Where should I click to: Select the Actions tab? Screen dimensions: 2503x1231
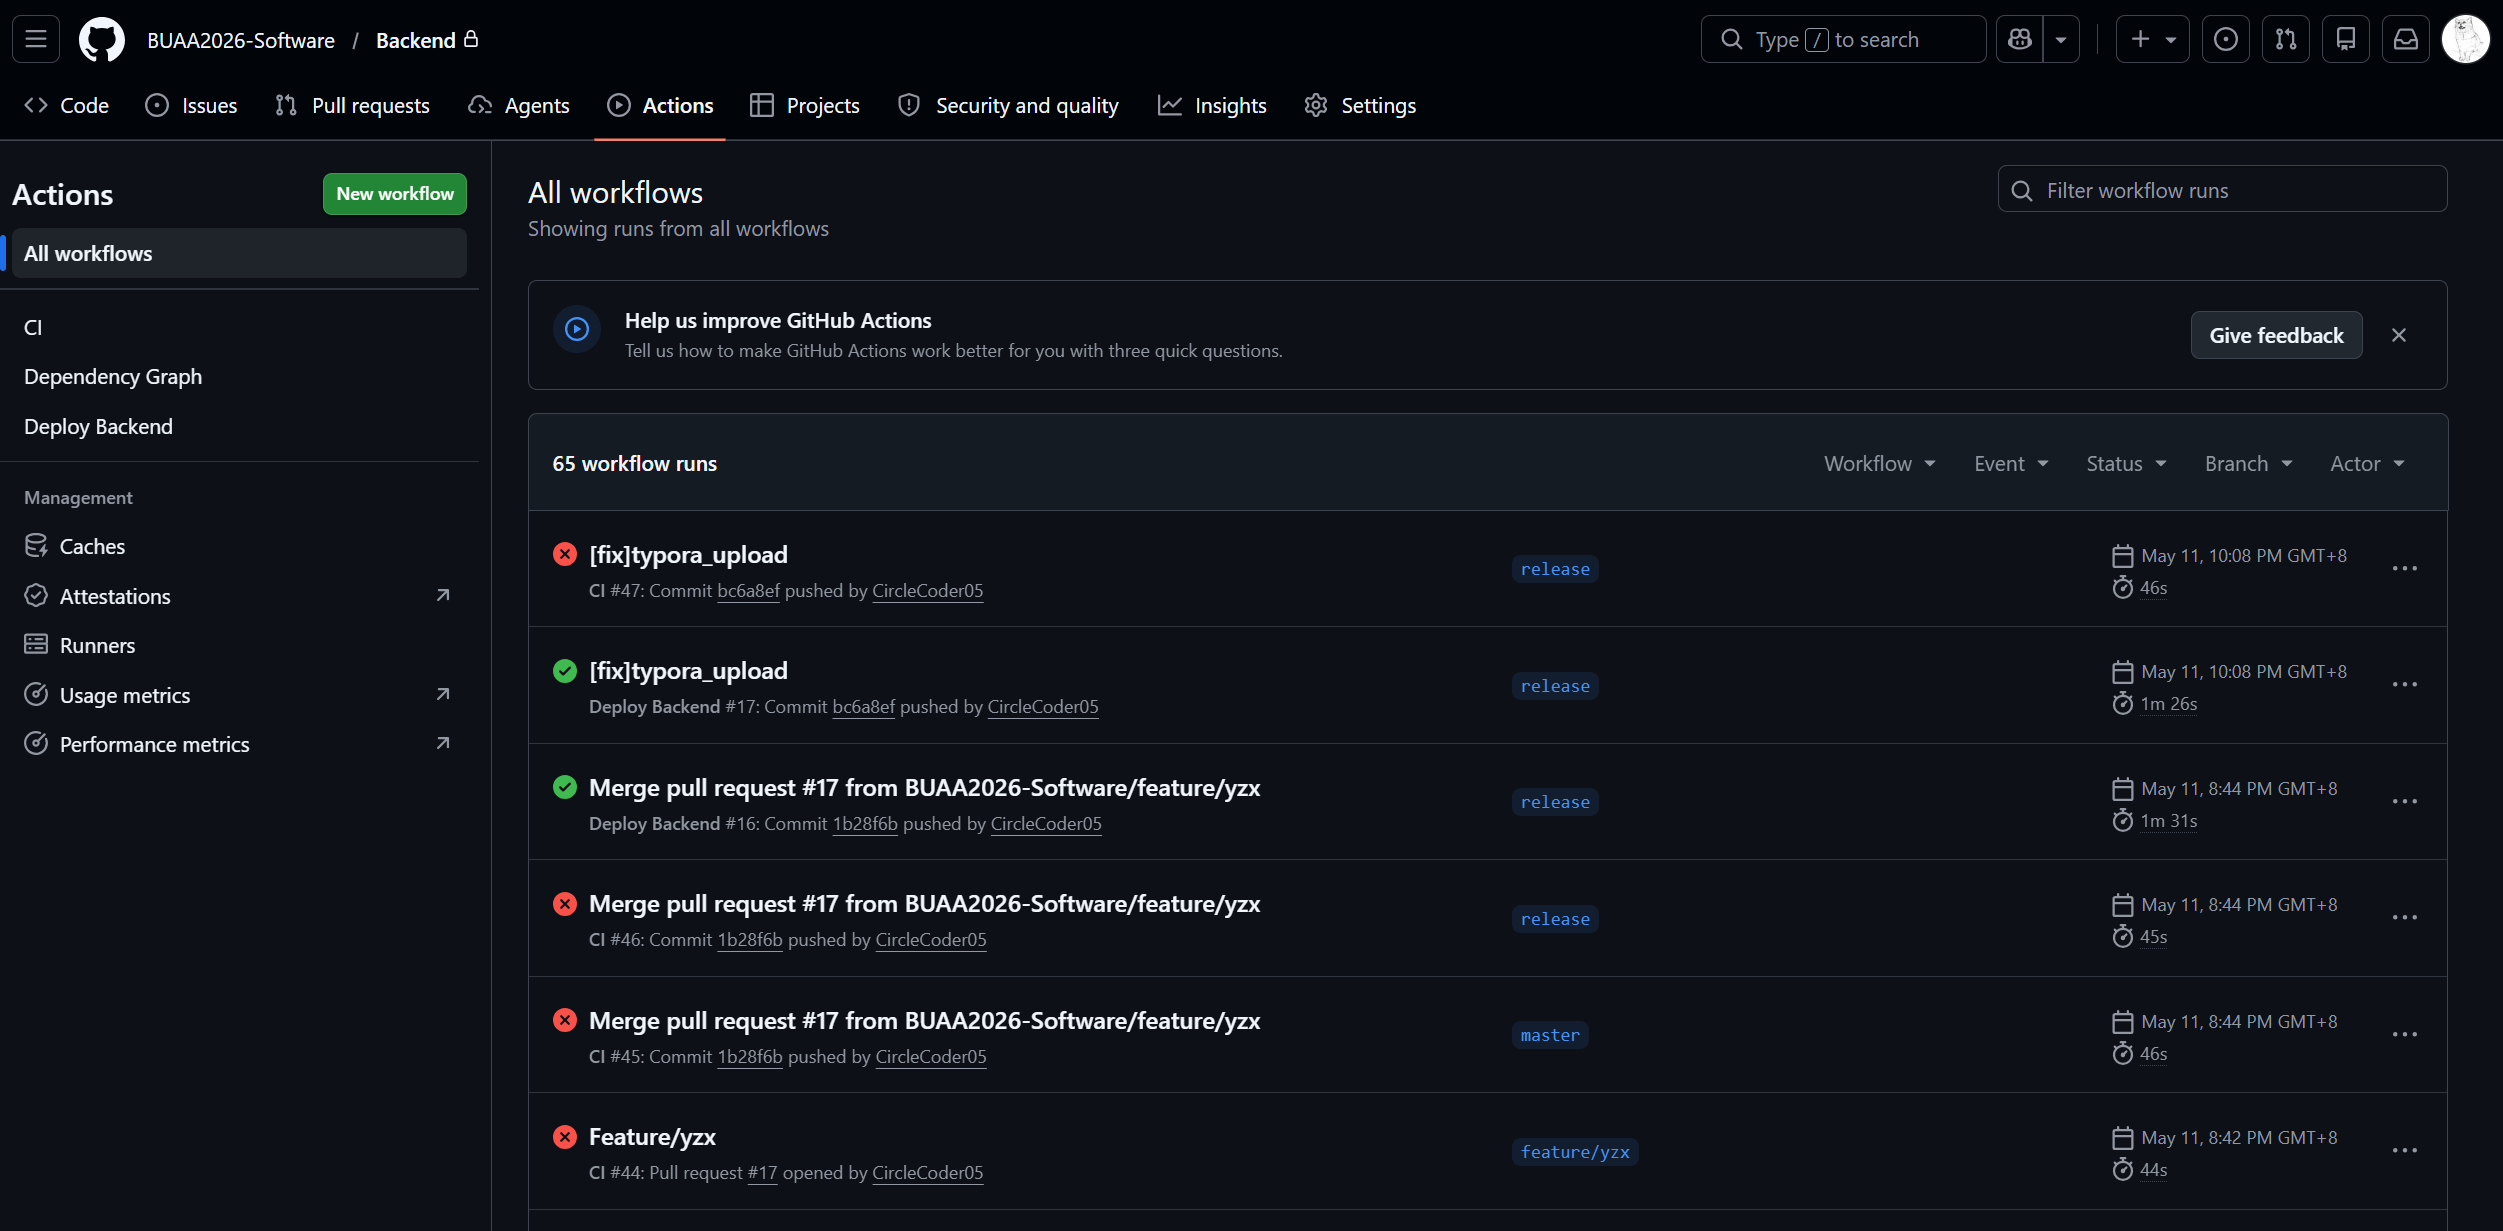point(660,105)
